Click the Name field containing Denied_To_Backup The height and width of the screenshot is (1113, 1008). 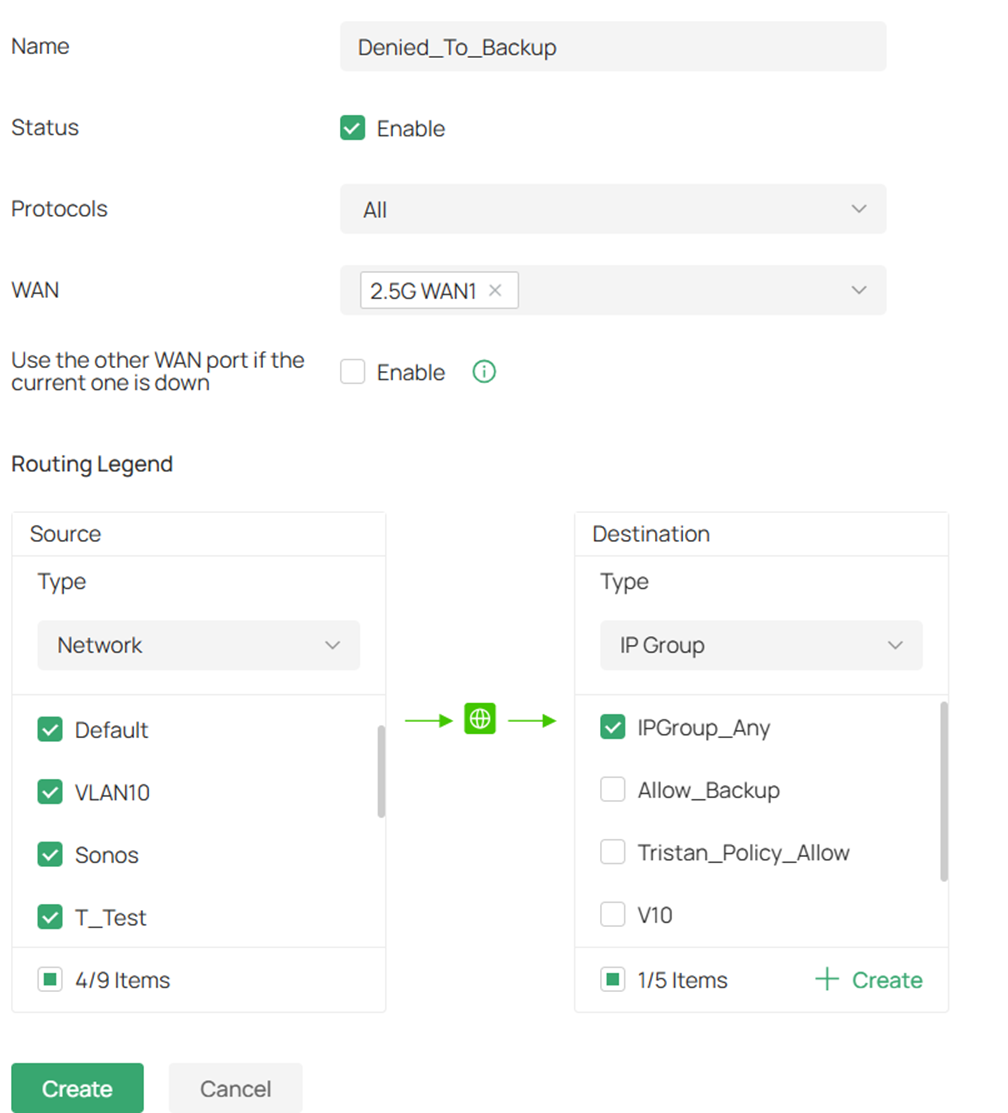tap(613, 46)
